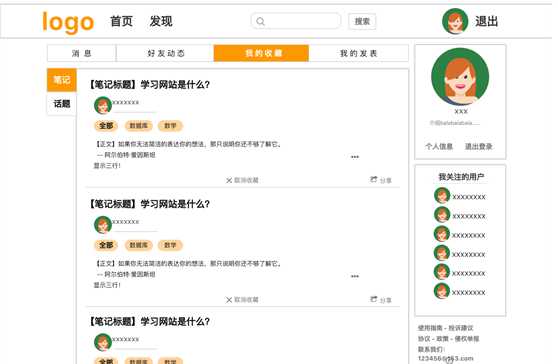Open the third note's title 学习网站是什么?
This screenshot has height=364, width=558.
click(175, 322)
